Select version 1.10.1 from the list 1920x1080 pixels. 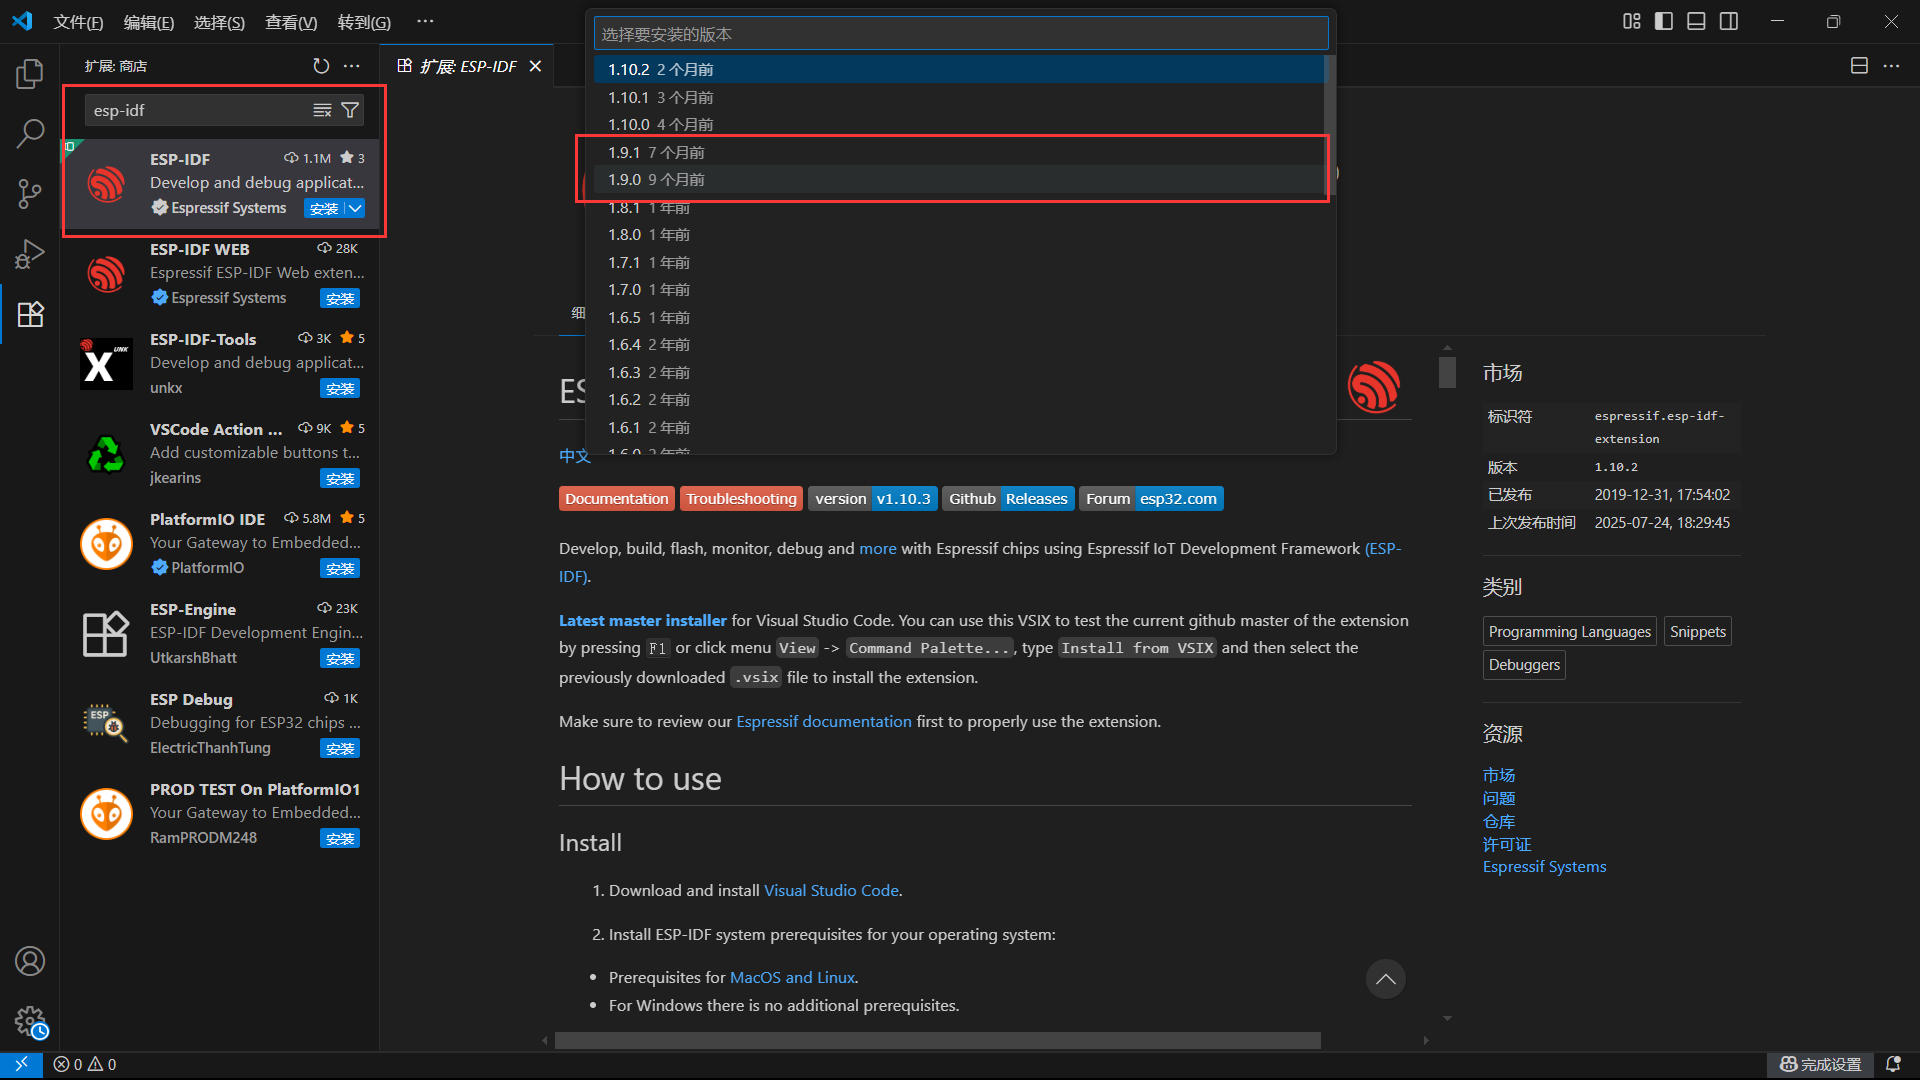[x=960, y=97]
